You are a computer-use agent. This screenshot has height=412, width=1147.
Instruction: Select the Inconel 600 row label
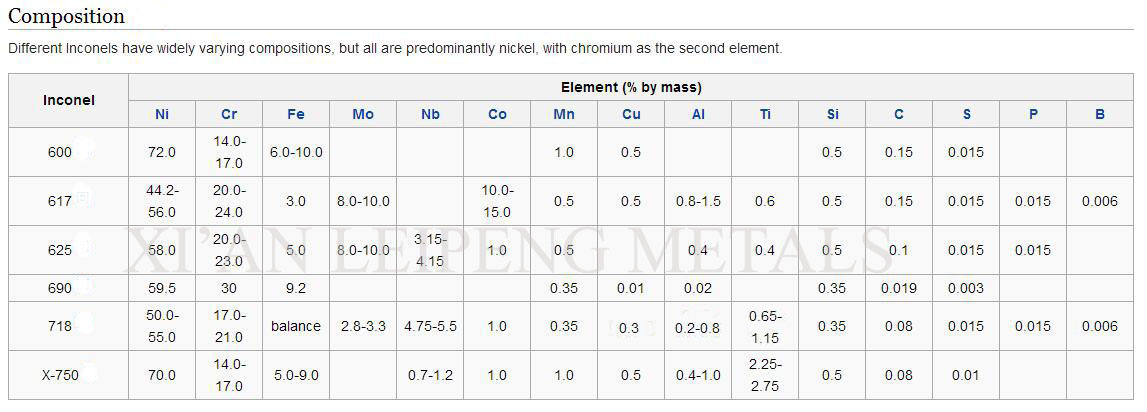tap(60, 152)
